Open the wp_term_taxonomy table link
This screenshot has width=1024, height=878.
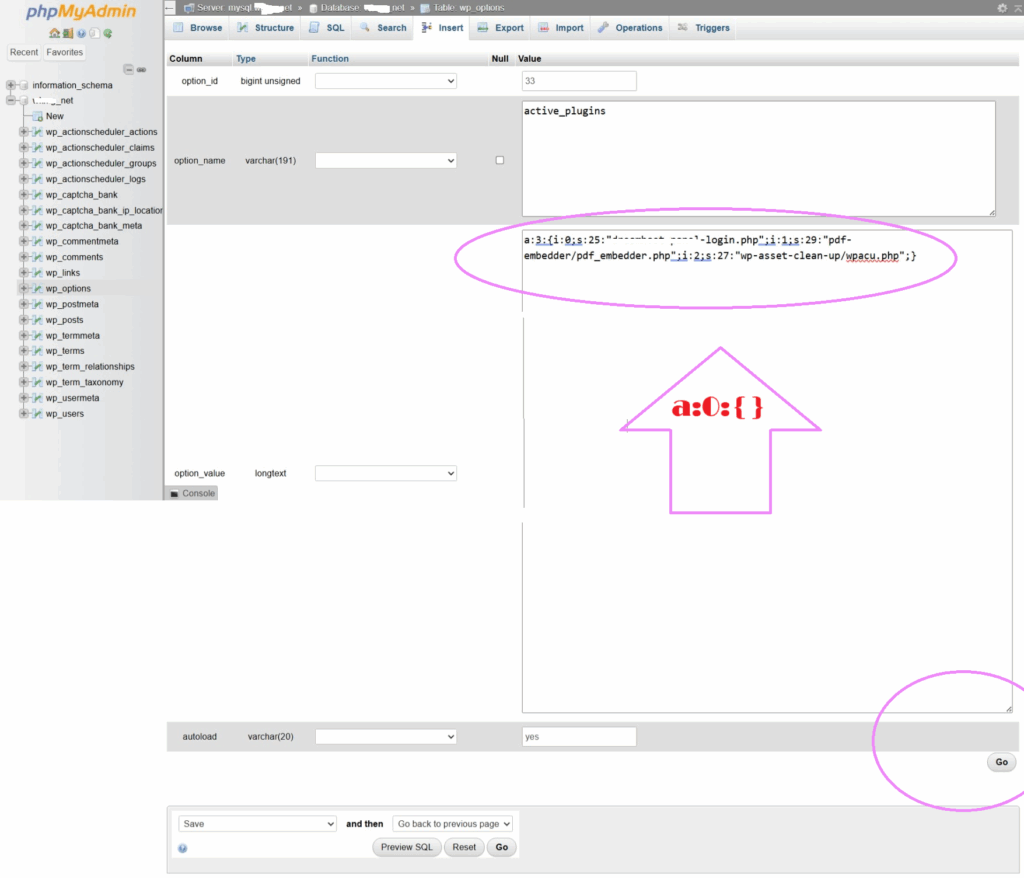[x=85, y=383]
